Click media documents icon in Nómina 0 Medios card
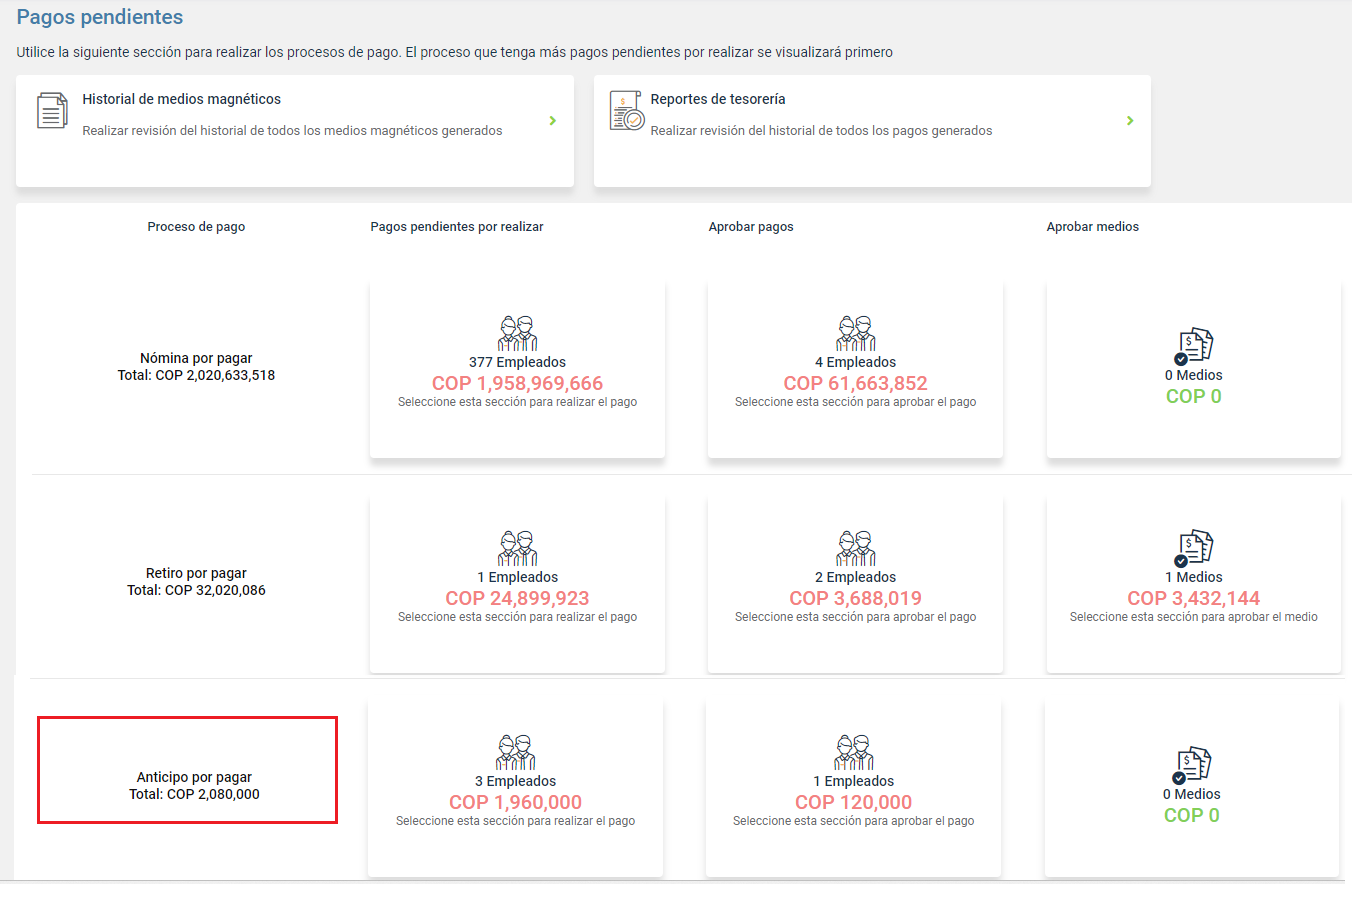The width and height of the screenshot is (1352, 907). [x=1193, y=346]
